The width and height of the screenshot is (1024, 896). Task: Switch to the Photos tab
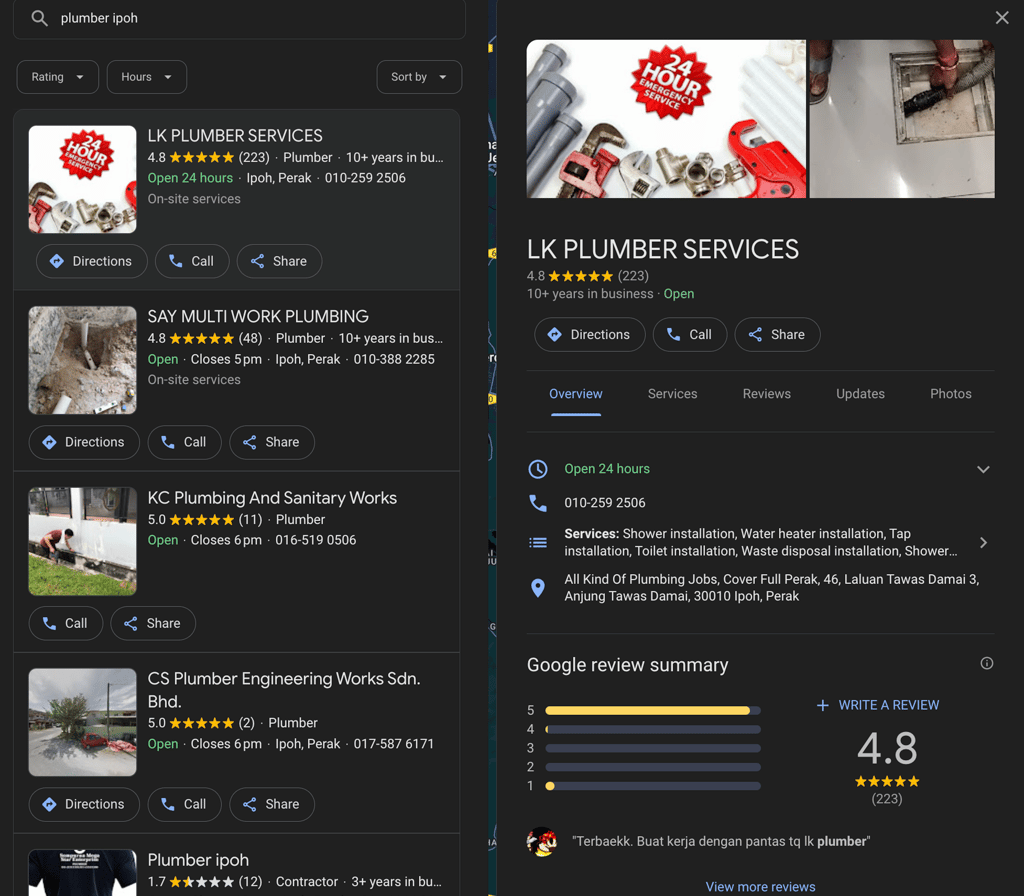pyautogui.click(x=950, y=394)
